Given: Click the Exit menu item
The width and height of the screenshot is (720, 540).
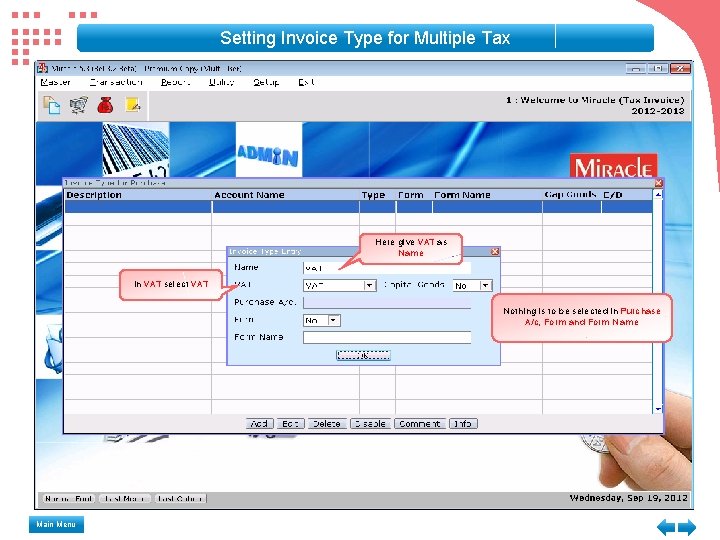Looking at the screenshot, I should point(306,82).
